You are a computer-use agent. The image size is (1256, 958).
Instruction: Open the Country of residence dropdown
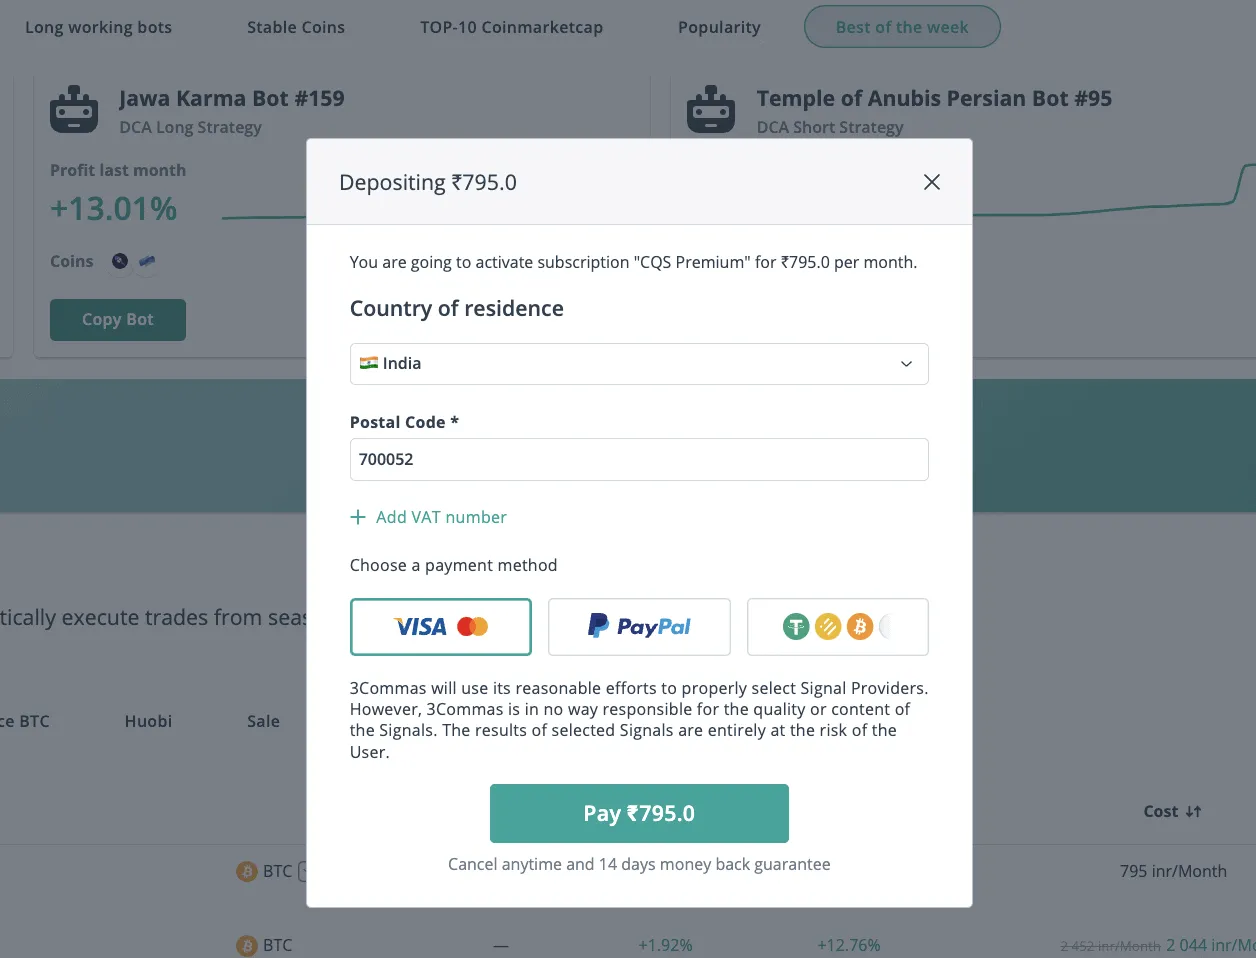639,364
